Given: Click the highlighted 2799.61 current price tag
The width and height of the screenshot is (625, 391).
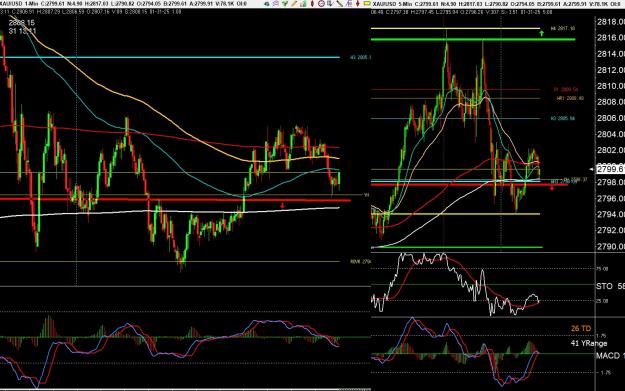Looking at the screenshot, I should pos(610,169).
